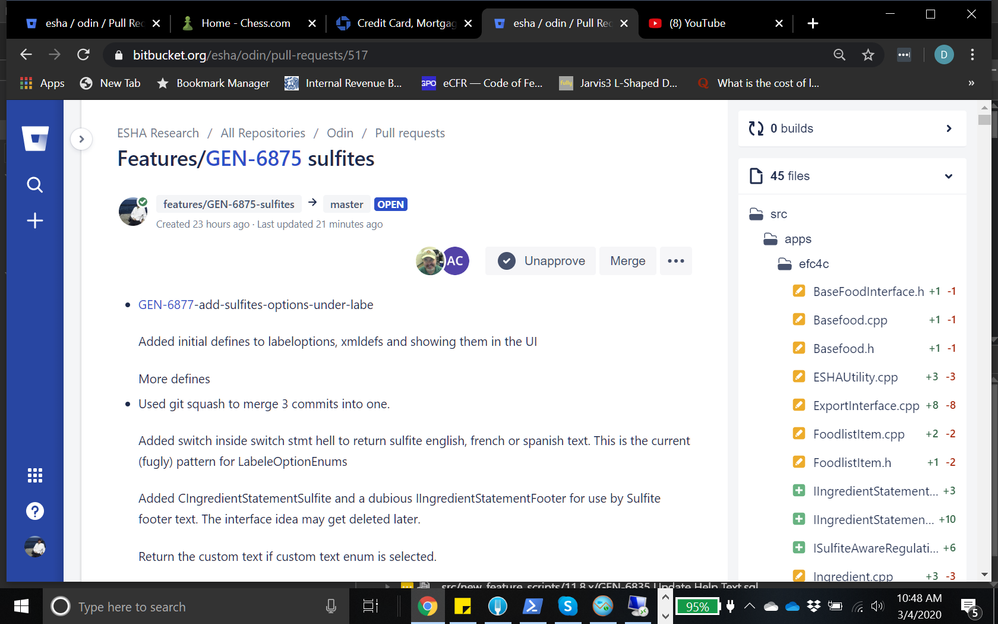Switch to the (8) YouTube tab
The image size is (998, 624).
click(x=715, y=24)
